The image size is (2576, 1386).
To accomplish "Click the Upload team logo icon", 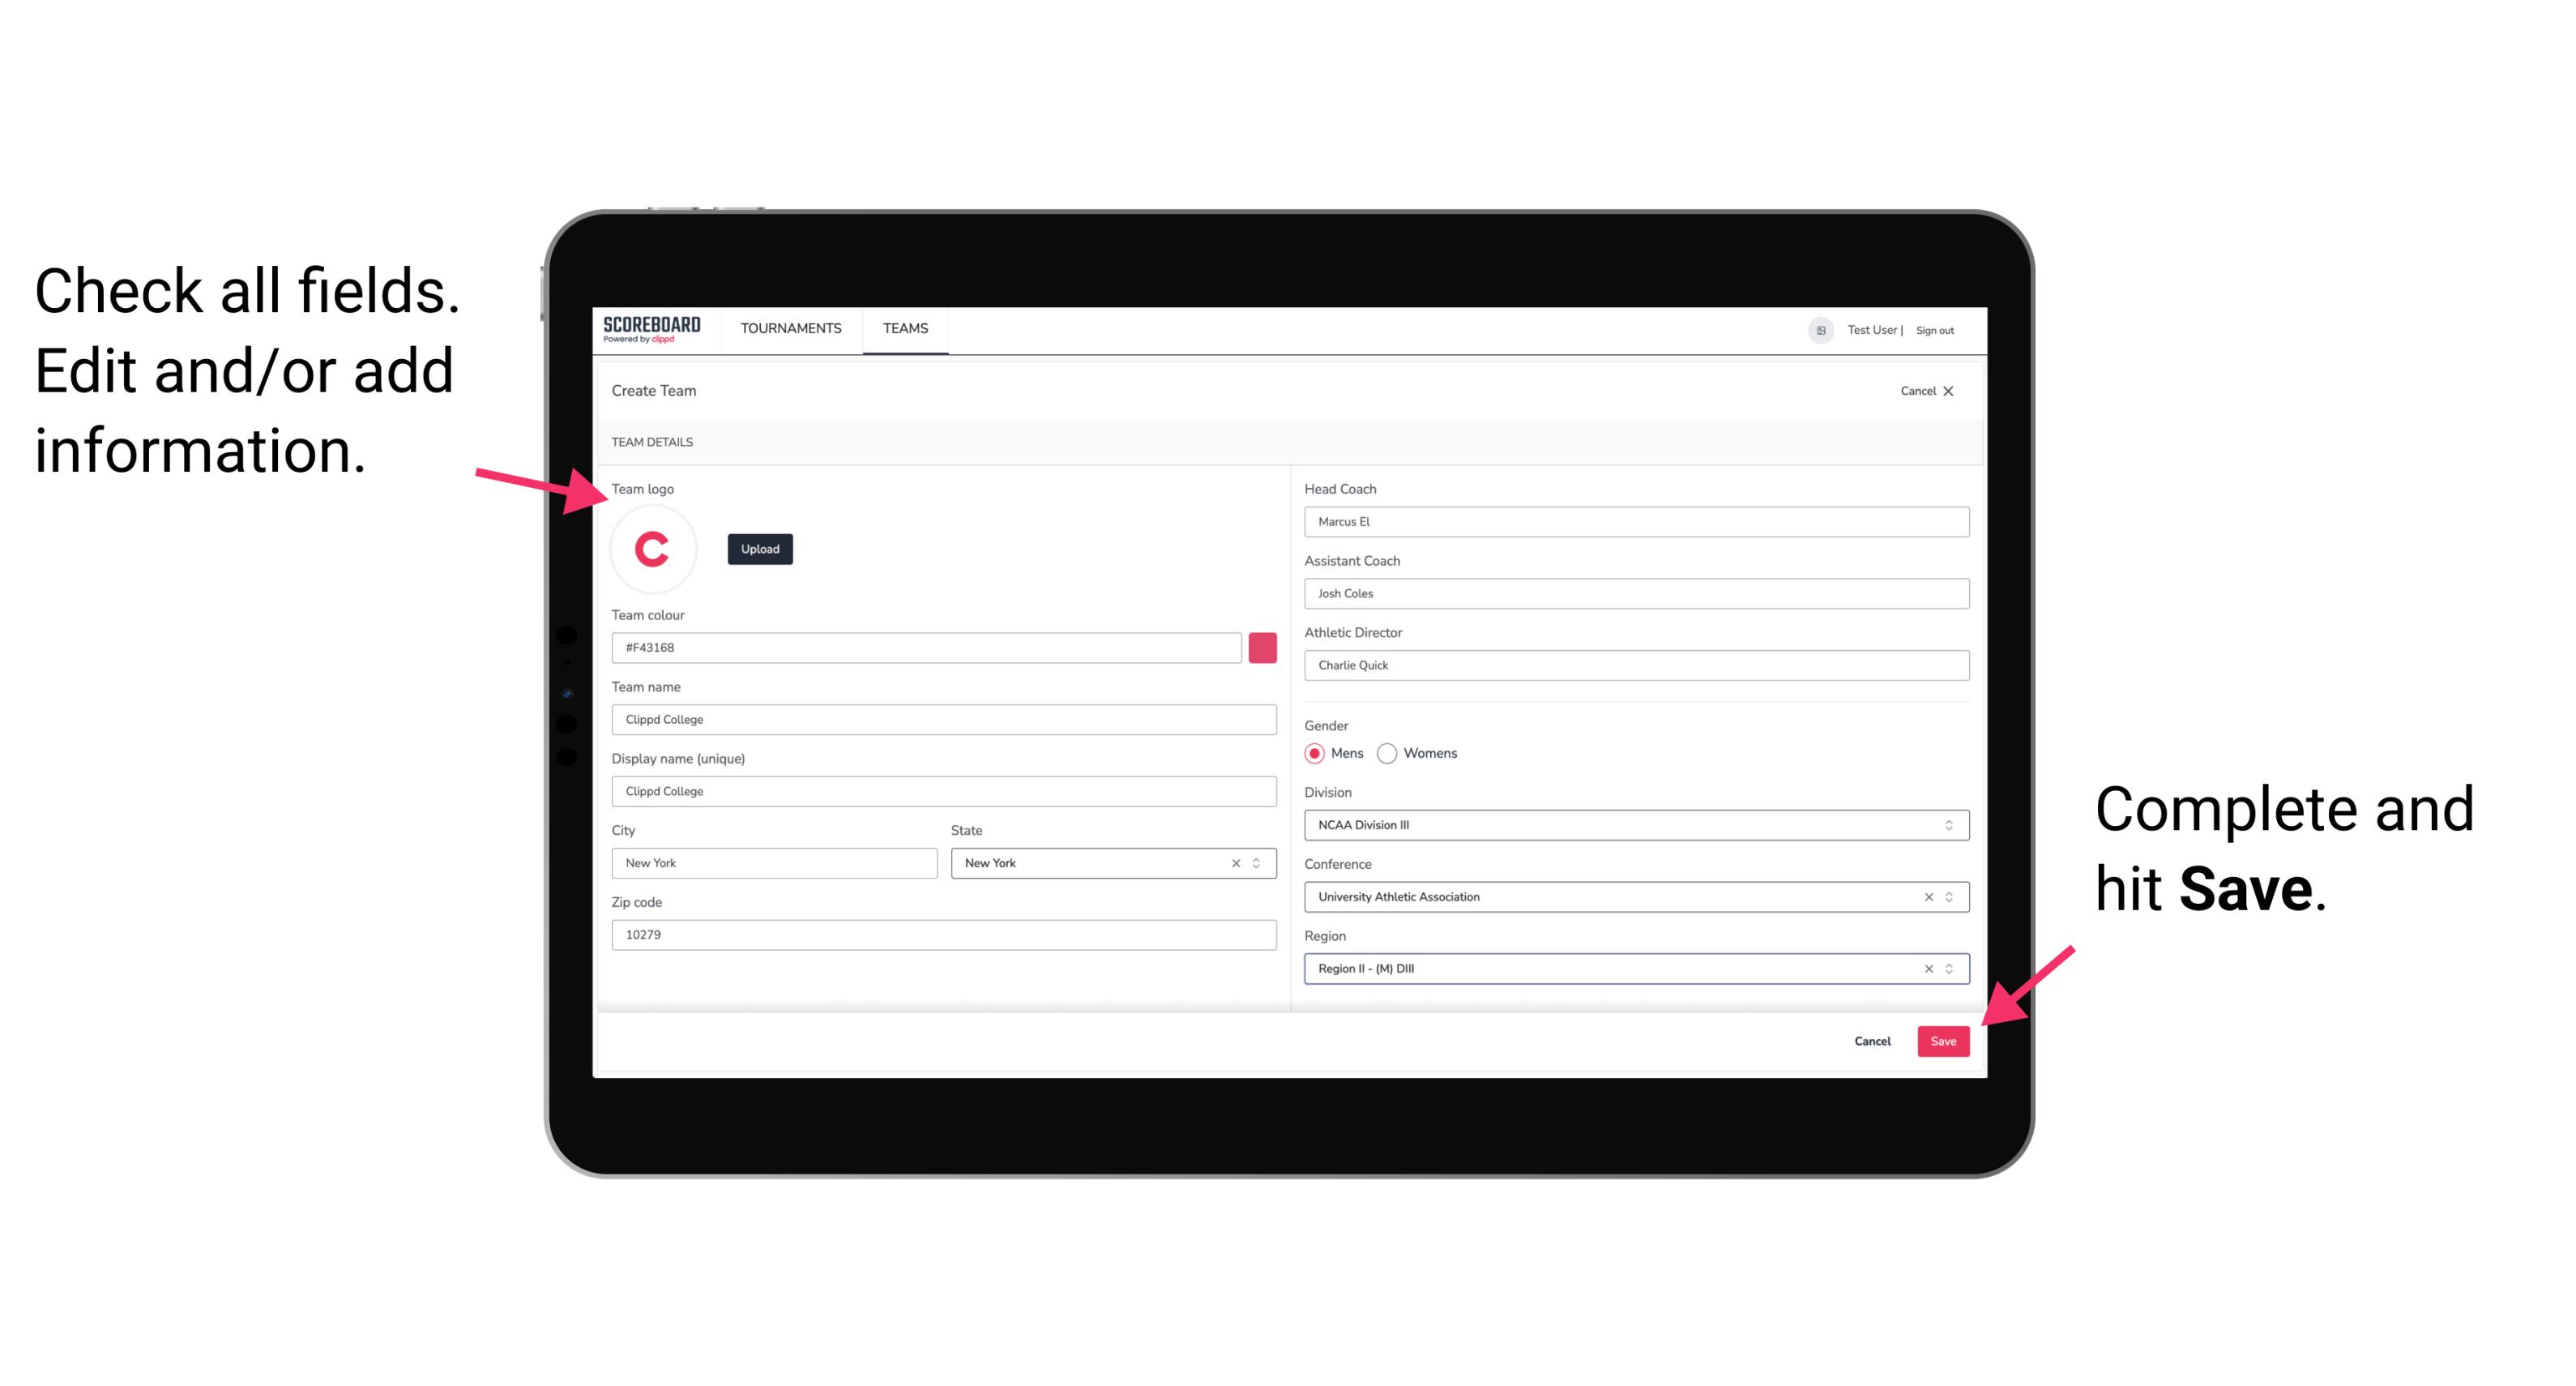I will click(x=759, y=548).
